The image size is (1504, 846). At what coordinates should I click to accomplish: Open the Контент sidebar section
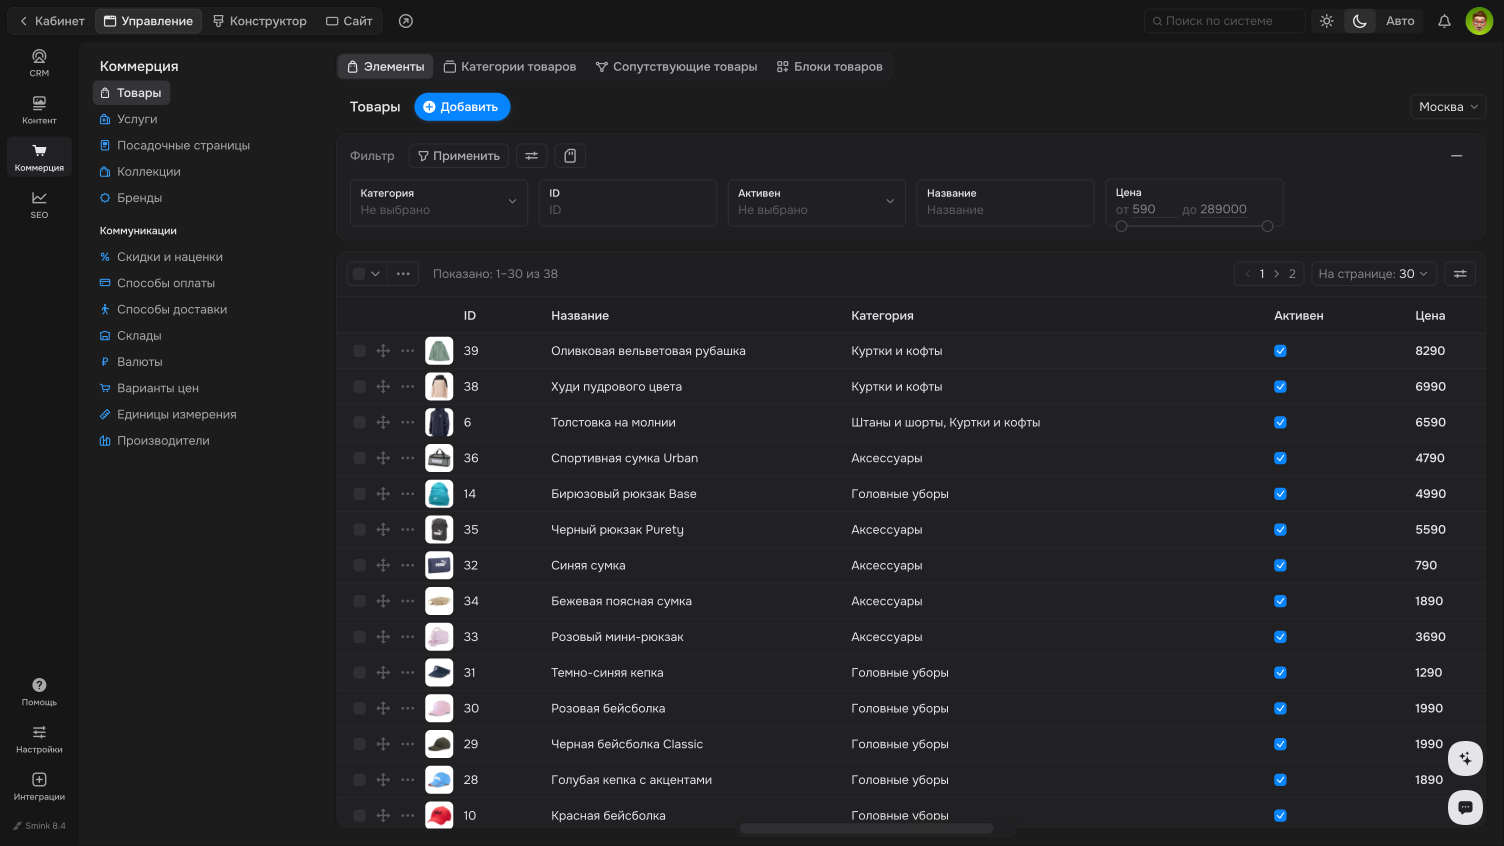click(x=39, y=110)
